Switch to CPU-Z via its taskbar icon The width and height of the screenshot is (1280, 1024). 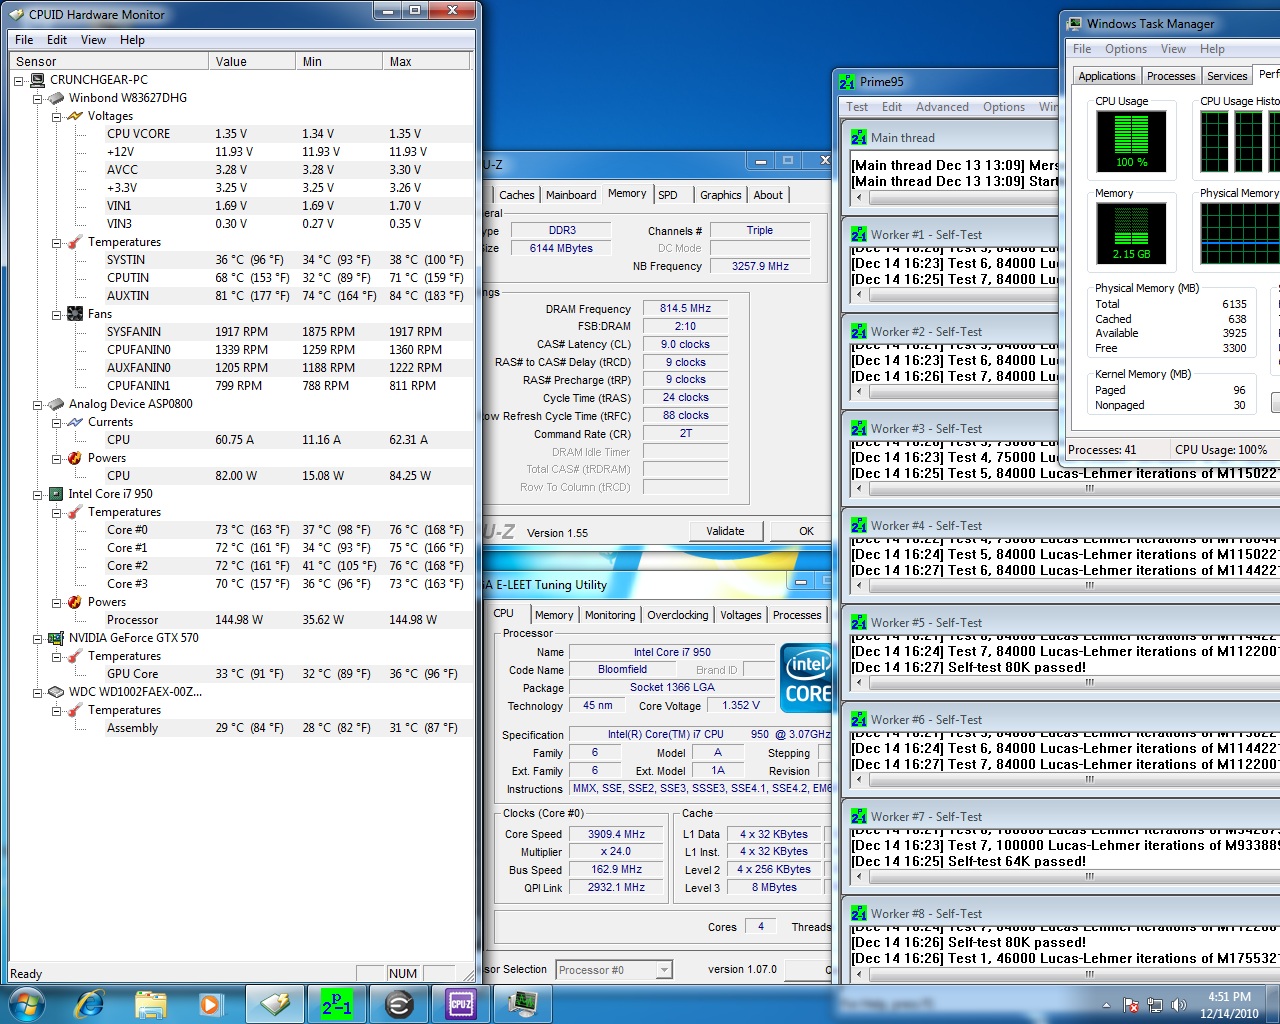pos(461,1003)
